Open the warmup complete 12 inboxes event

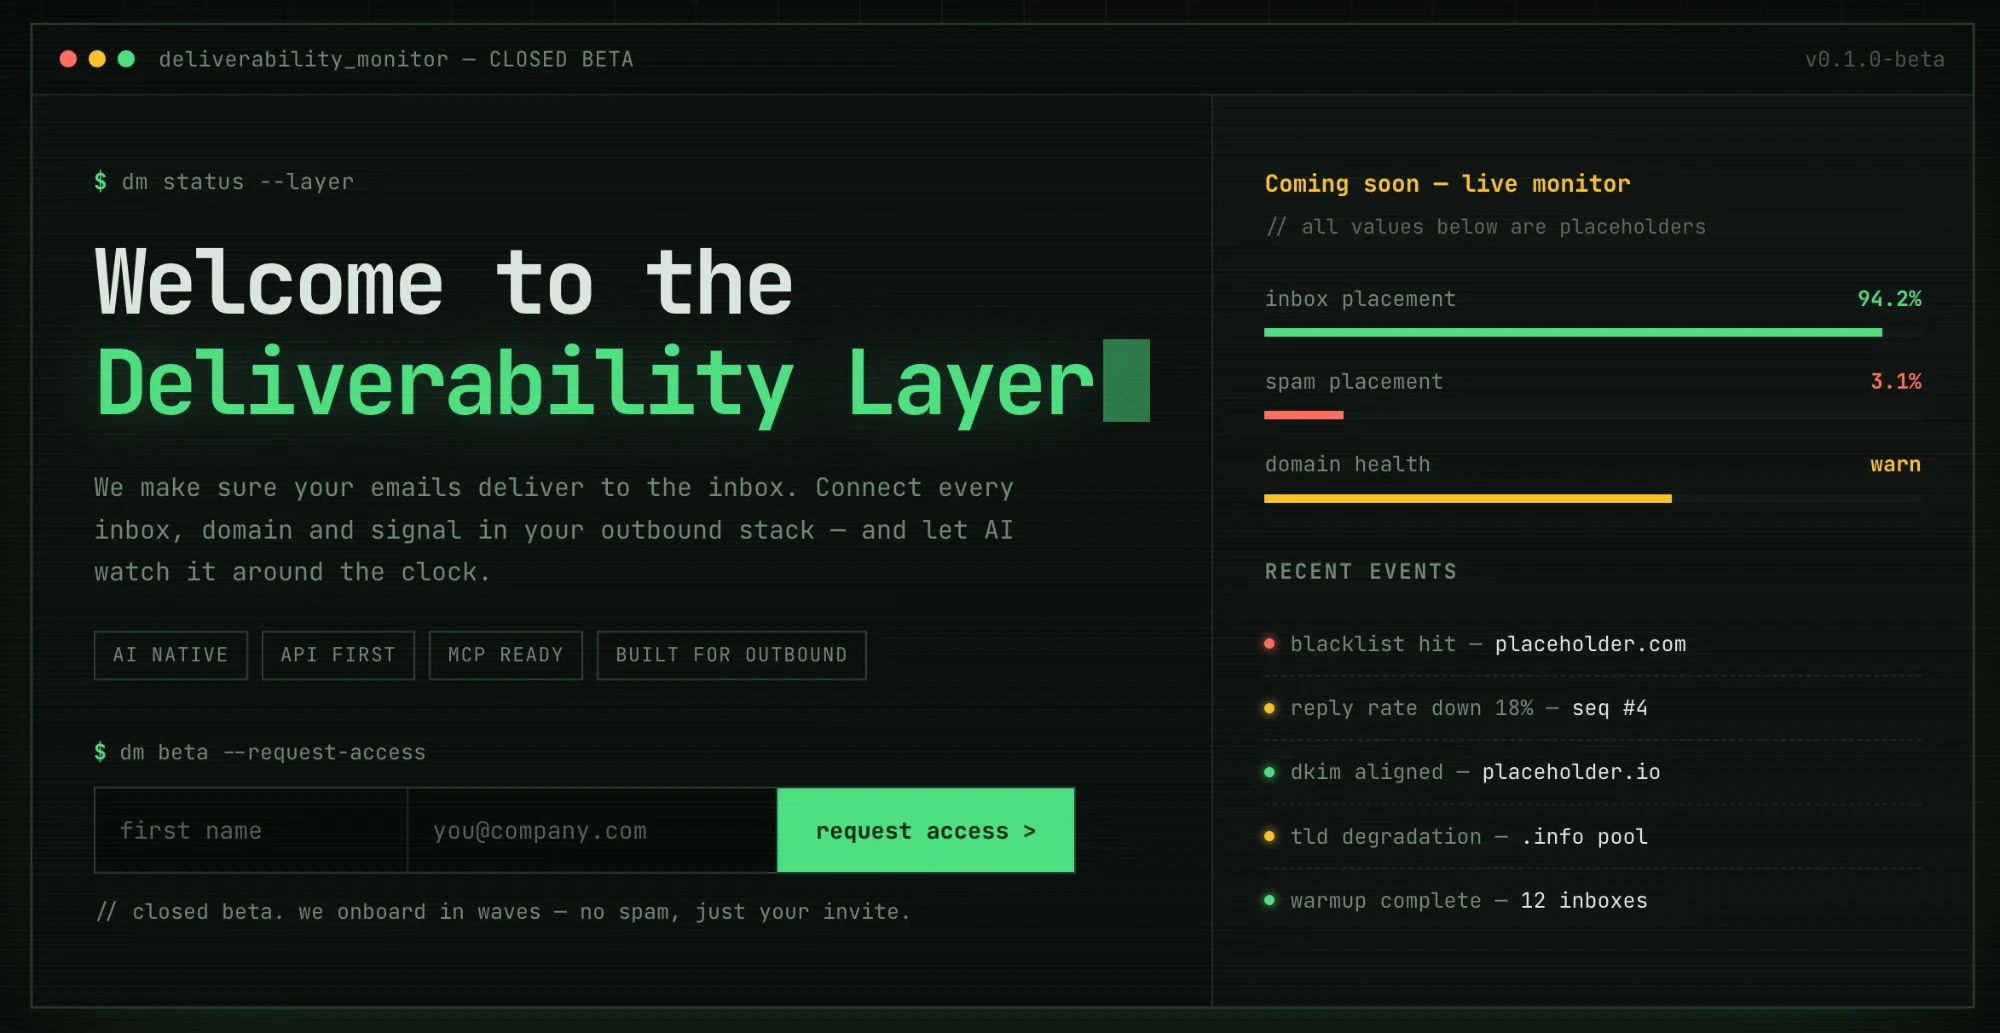tap(1592, 900)
